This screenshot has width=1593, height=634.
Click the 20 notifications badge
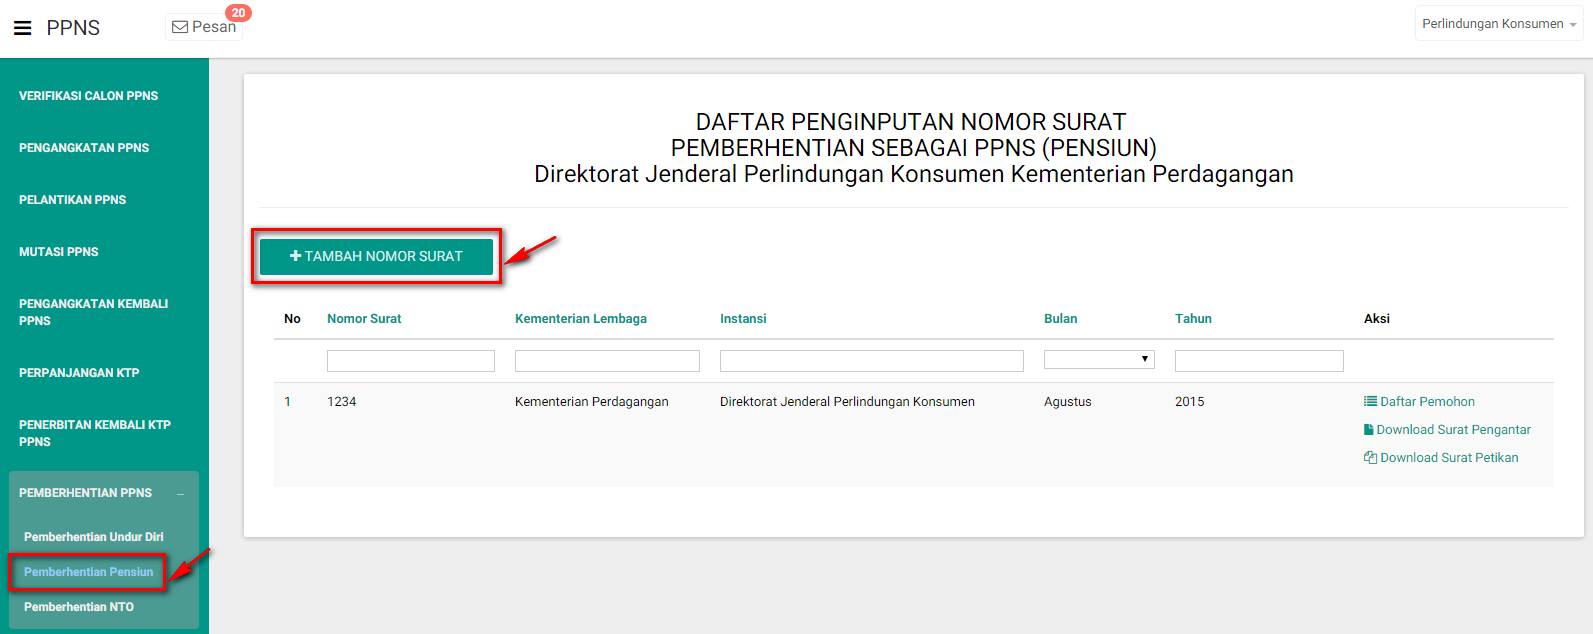(238, 13)
